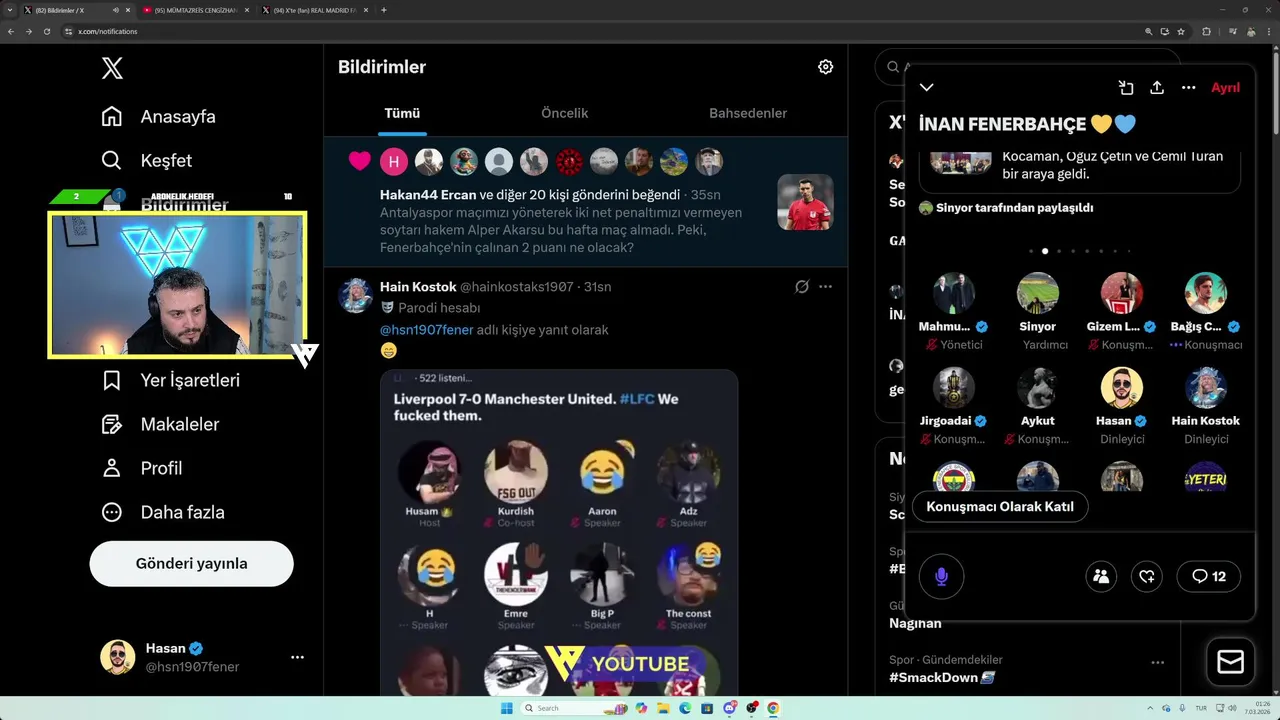Viewport: 1280px width, 720px height.
Task: Expand the Daha fazla menu
Action: (162, 512)
